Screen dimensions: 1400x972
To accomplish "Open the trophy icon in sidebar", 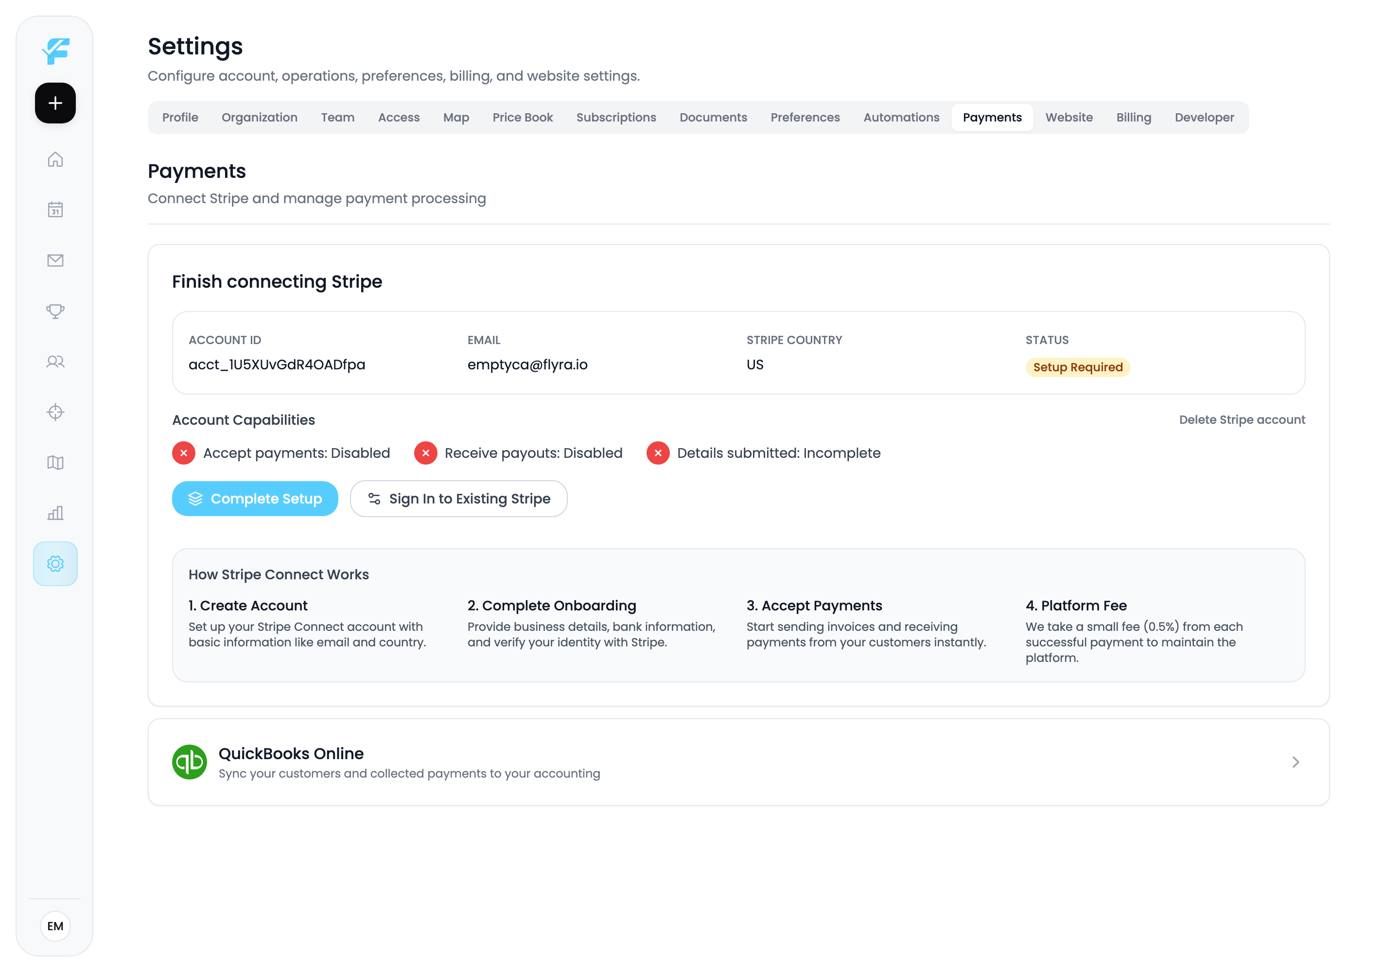I will (x=55, y=311).
